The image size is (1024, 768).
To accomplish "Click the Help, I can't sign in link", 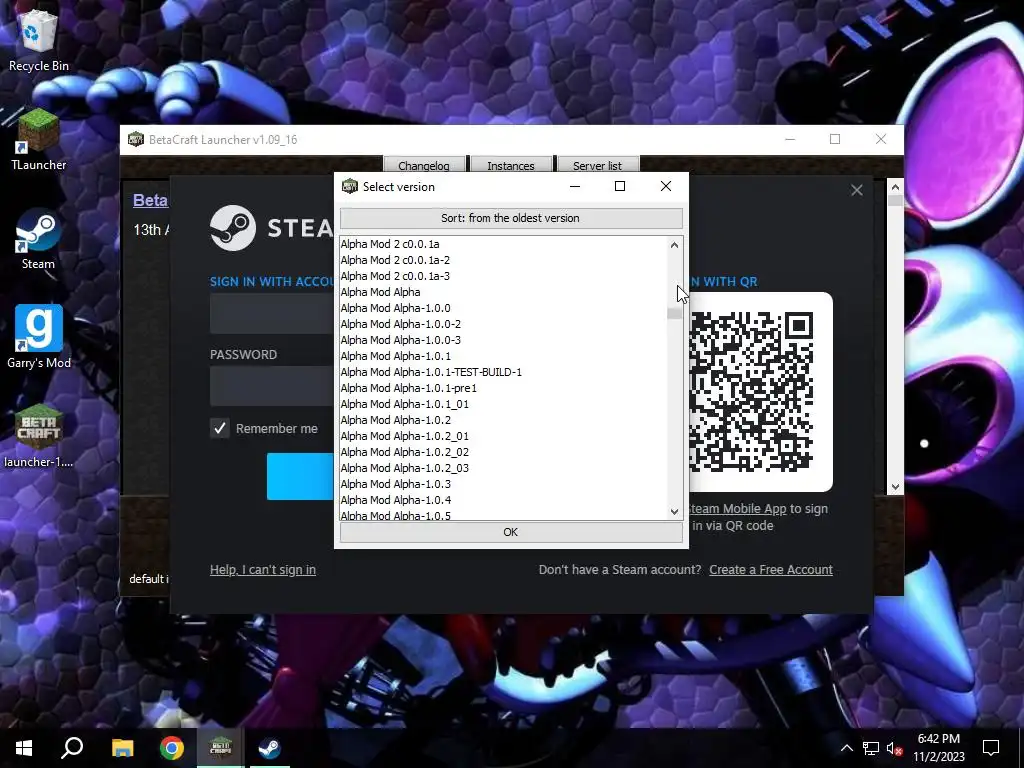I will [x=263, y=569].
